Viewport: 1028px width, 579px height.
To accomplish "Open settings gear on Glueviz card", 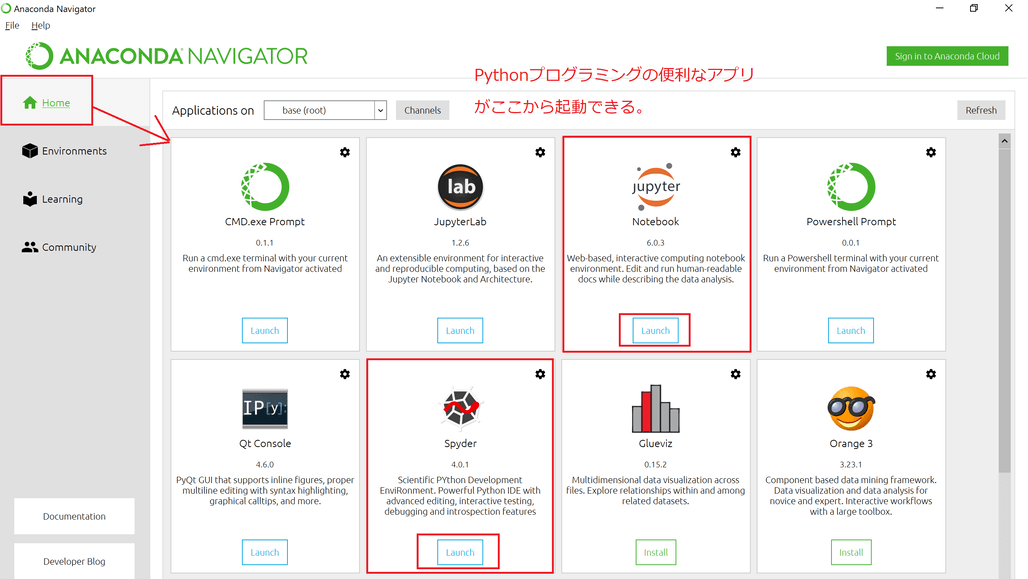I will 736,374.
